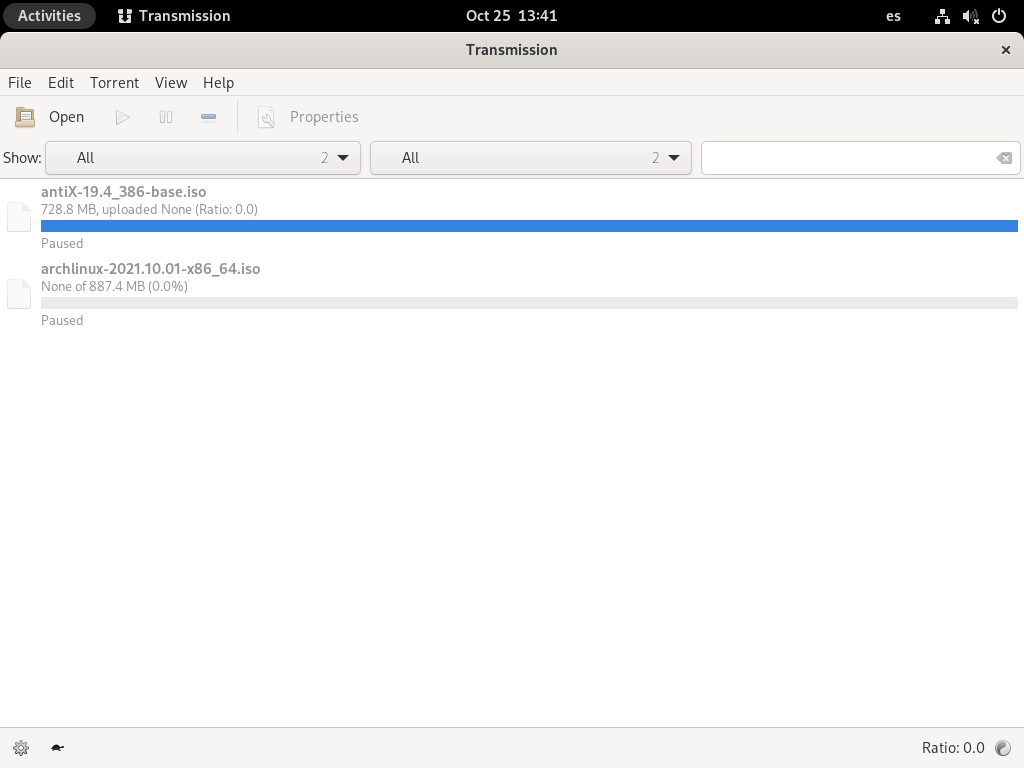Click the empty progress bar of archlinux torrent
The width and height of the screenshot is (1024, 768).
tap(529, 303)
